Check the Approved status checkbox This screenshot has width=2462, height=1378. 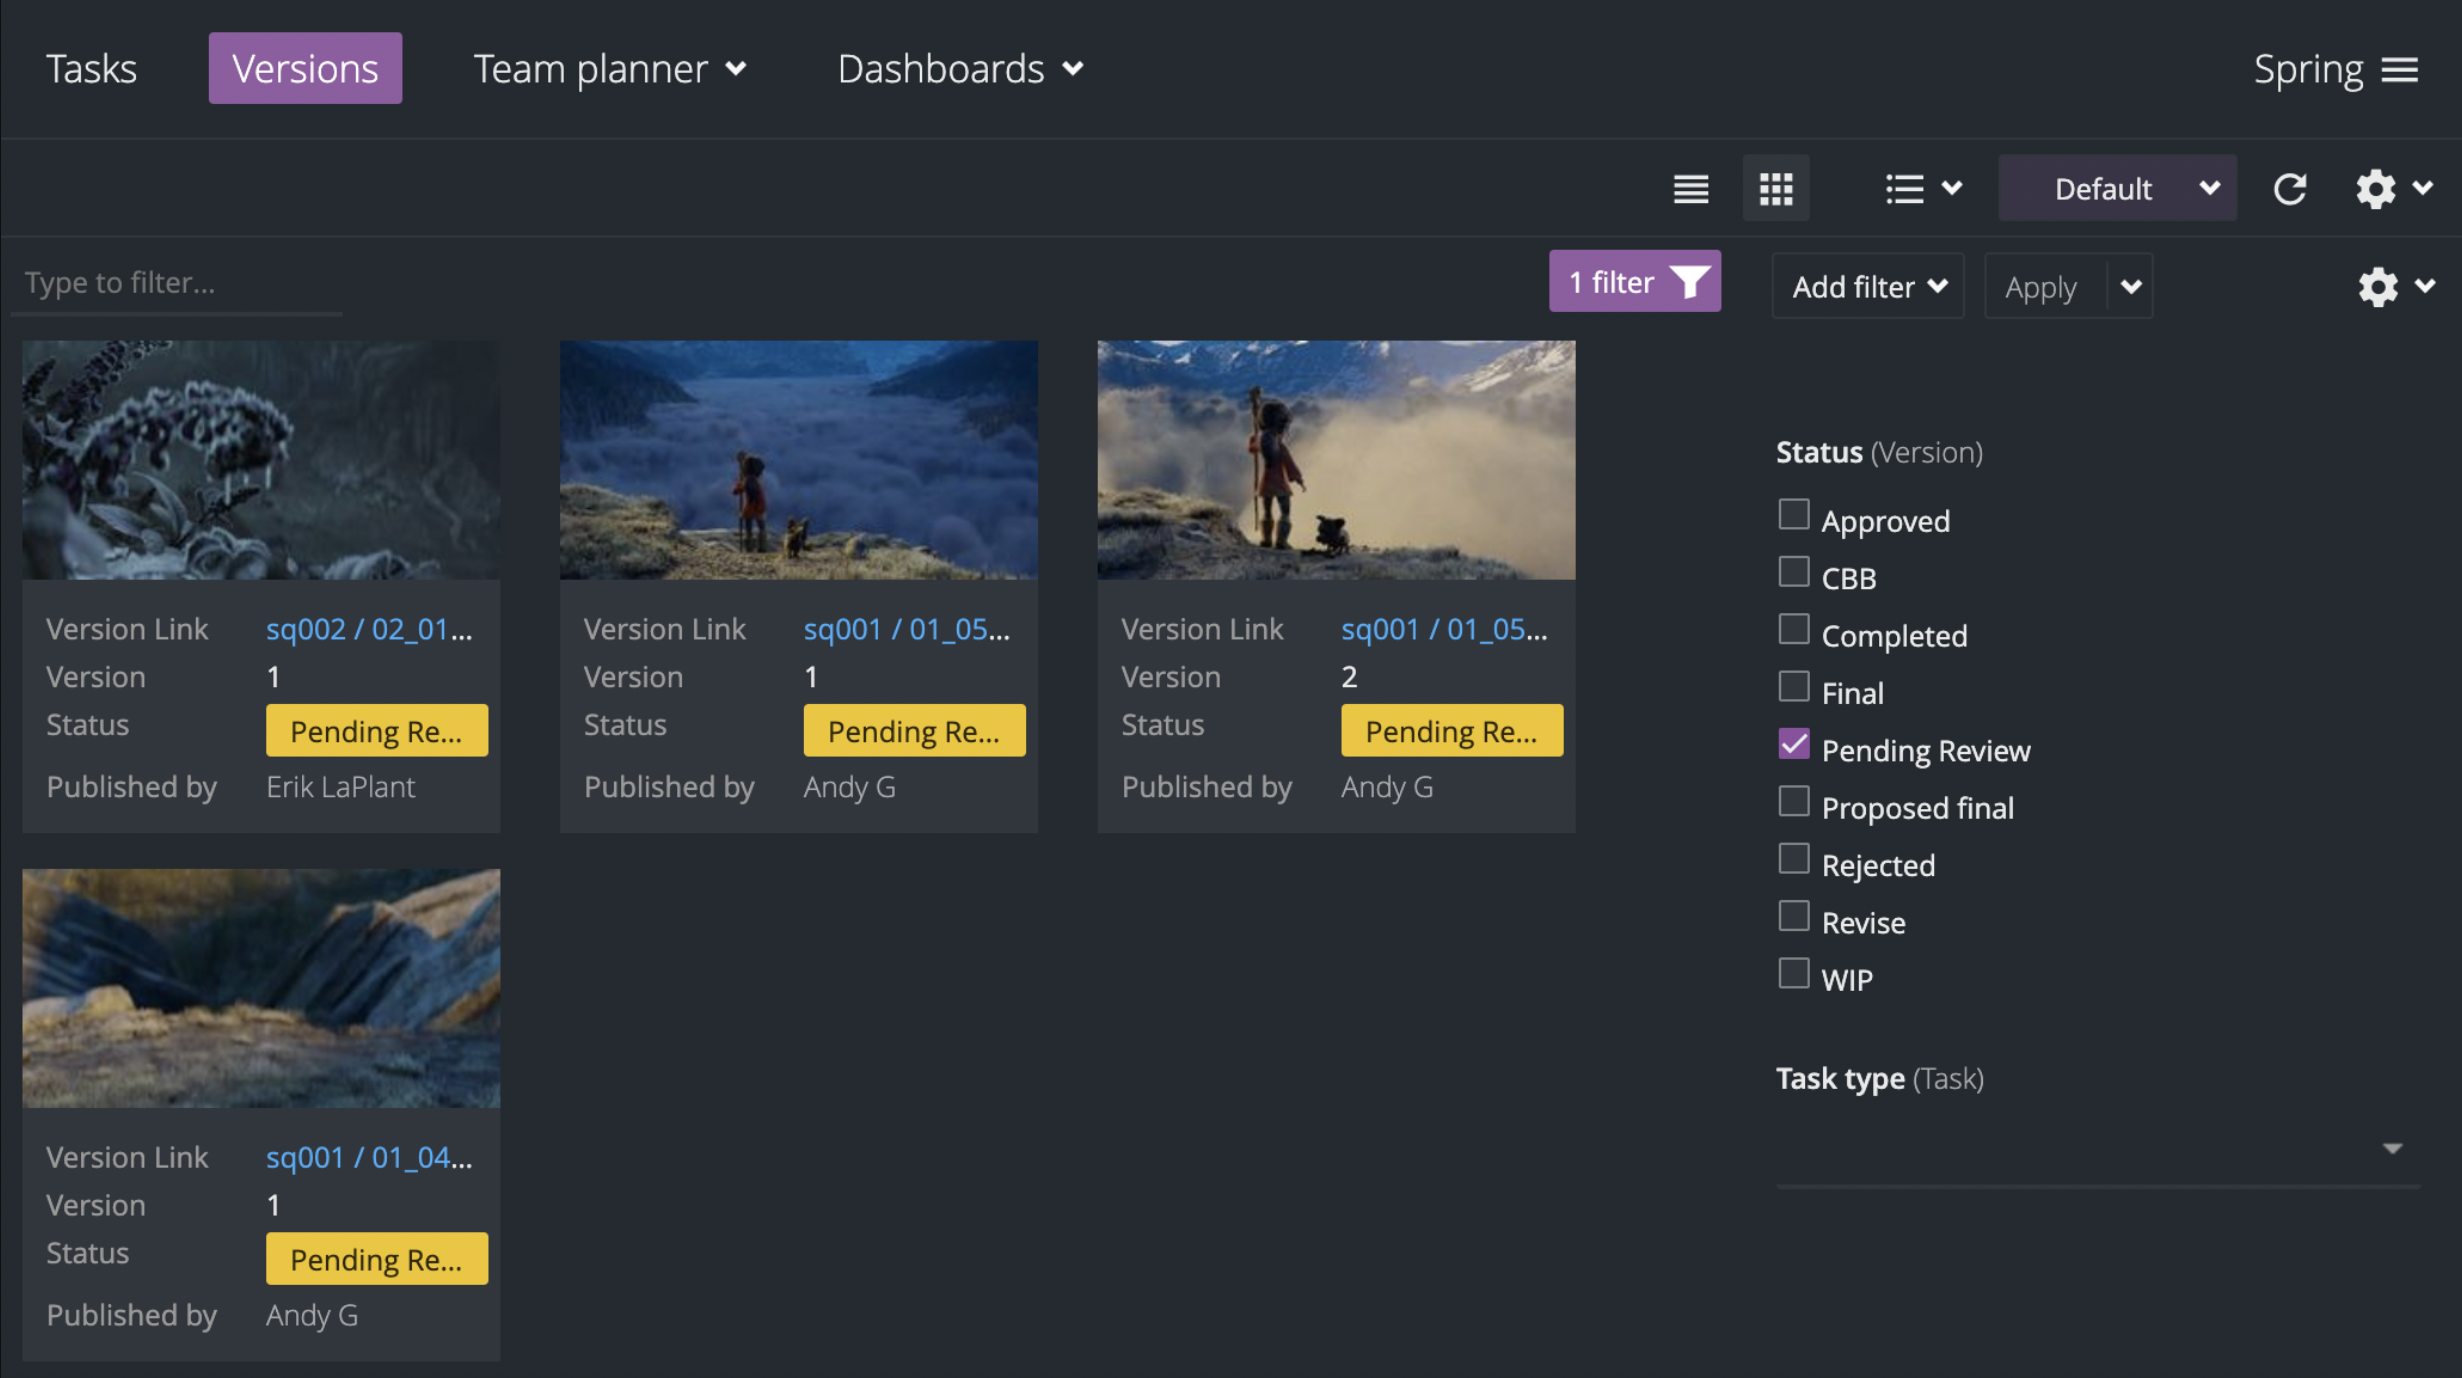[x=1792, y=514]
